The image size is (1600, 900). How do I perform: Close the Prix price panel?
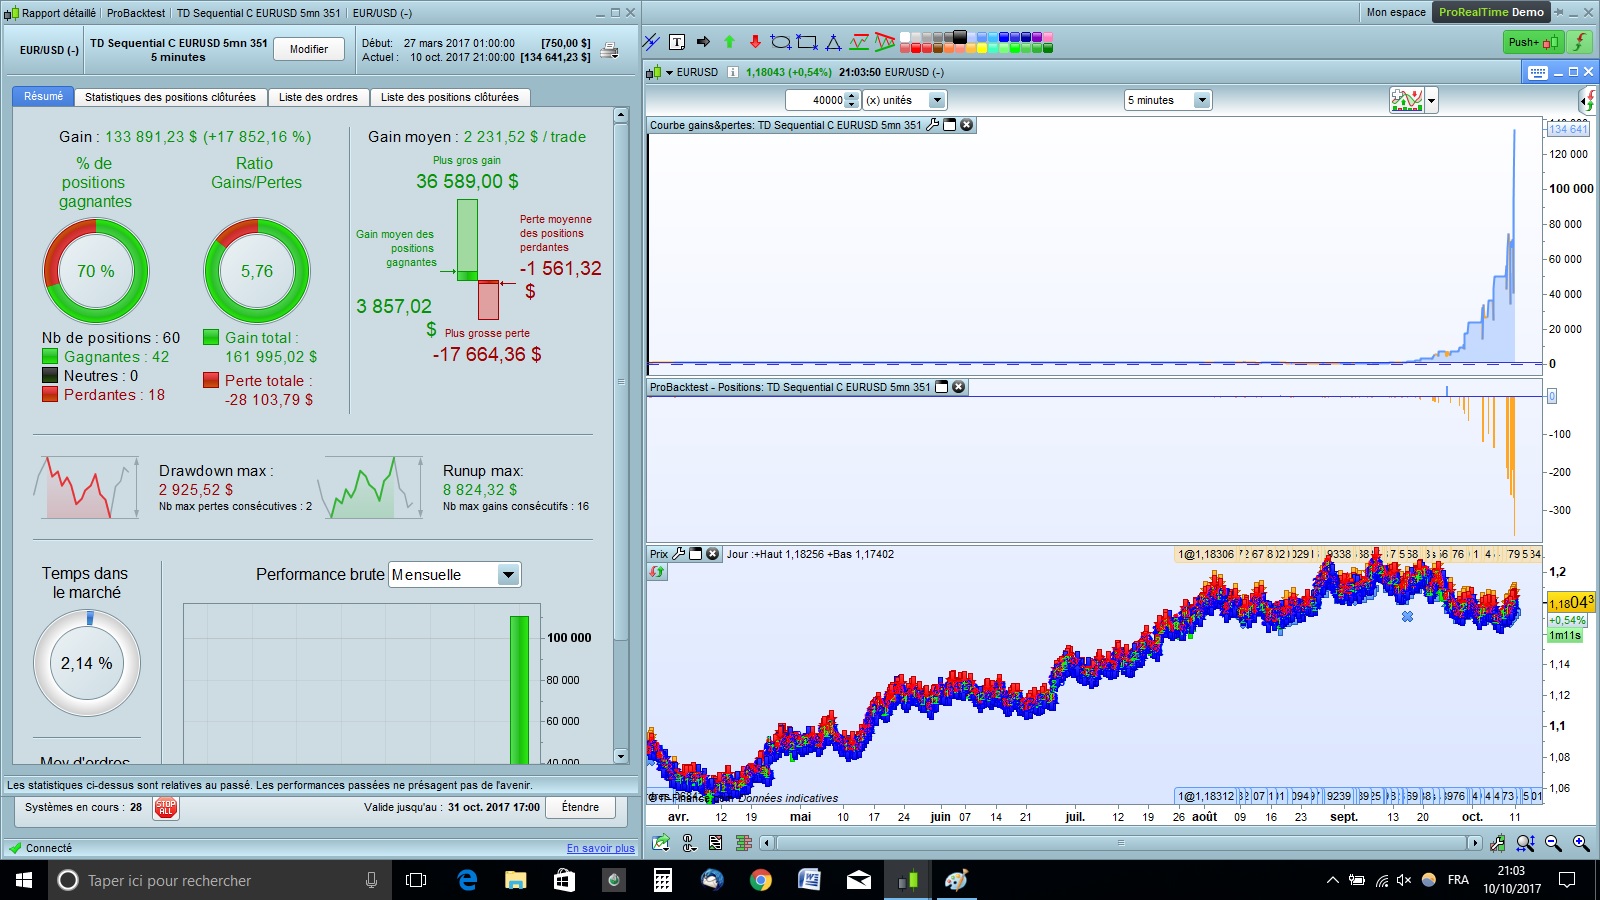coord(713,554)
